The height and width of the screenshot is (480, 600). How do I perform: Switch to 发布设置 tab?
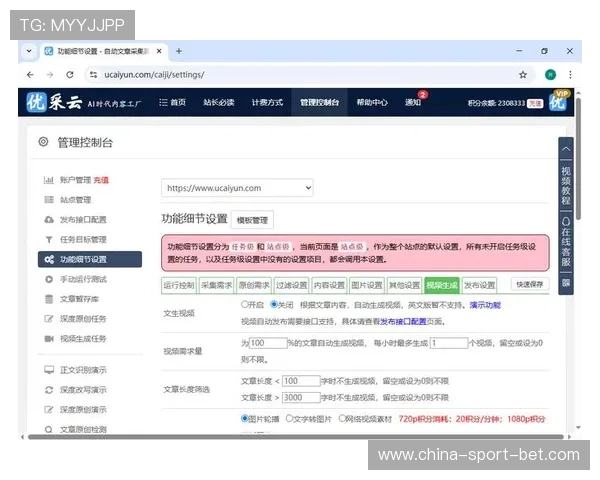coord(479,286)
